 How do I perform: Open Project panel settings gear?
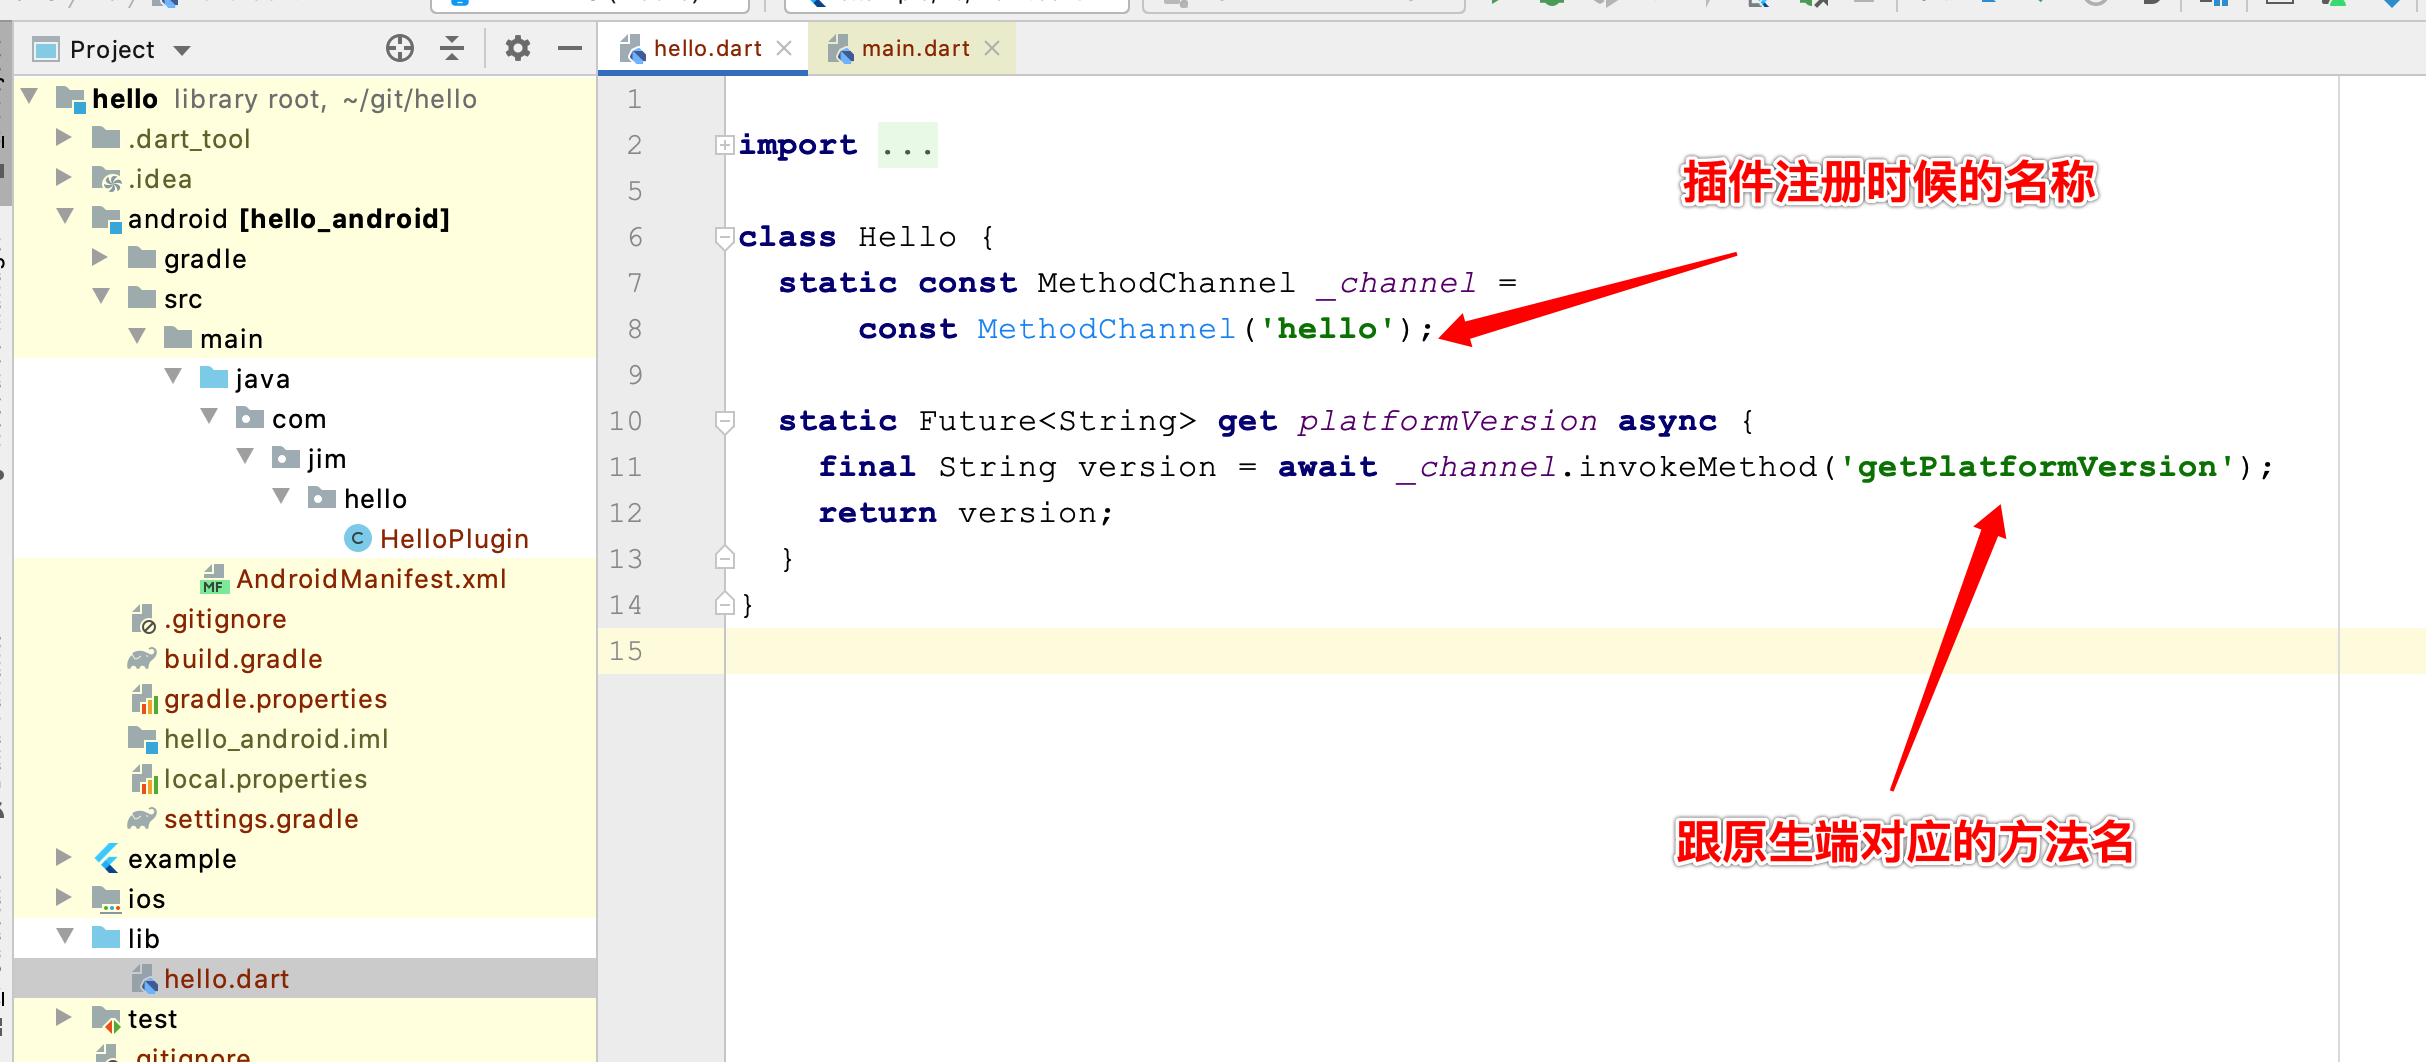(518, 48)
